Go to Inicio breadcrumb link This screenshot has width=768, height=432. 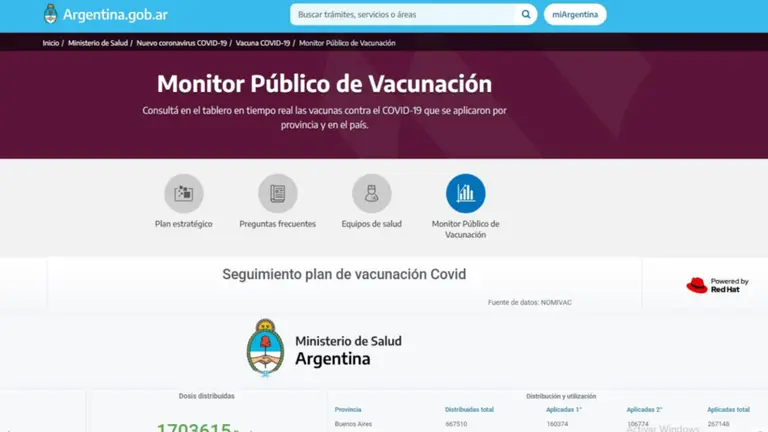point(50,43)
